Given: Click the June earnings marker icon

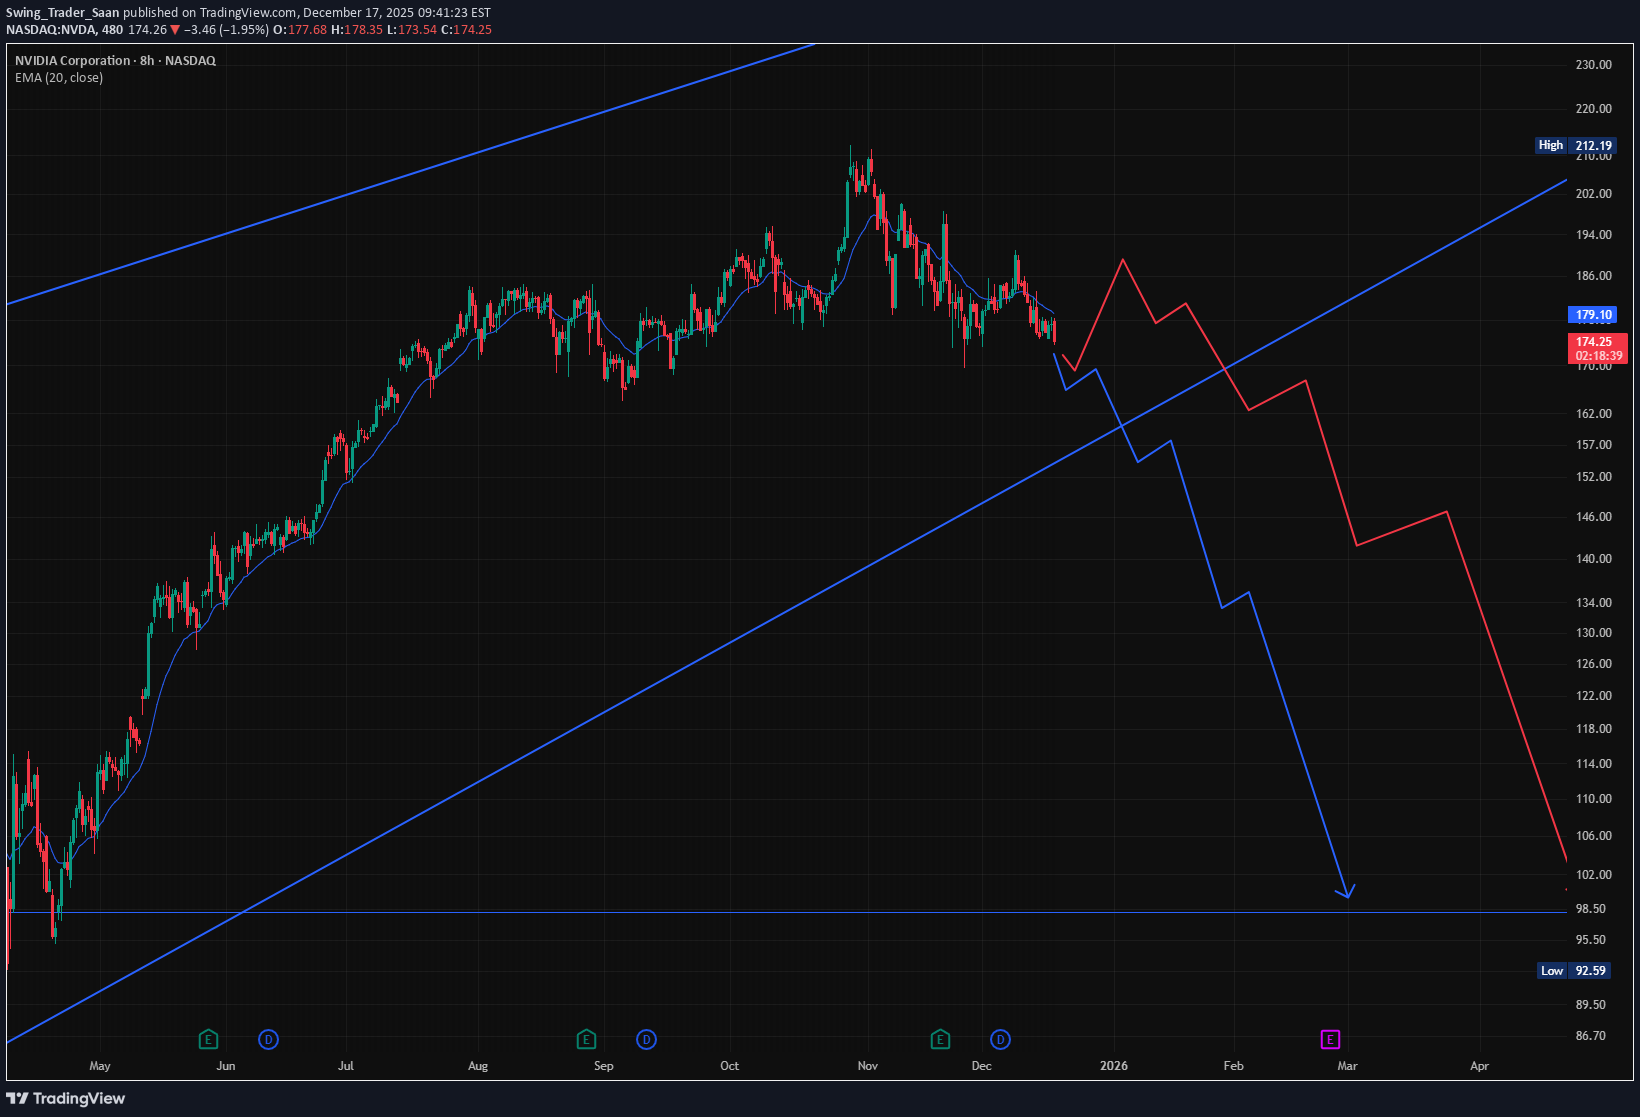Looking at the screenshot, I should (x=209, y=1040).
